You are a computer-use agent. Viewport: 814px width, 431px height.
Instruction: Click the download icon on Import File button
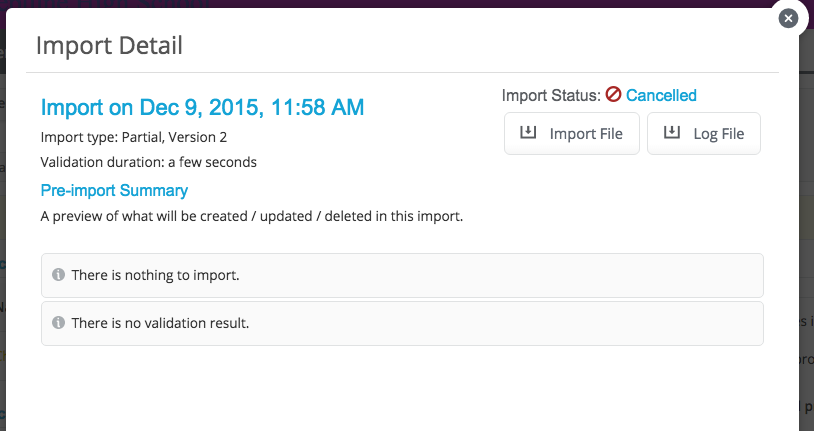click(528, 132)
